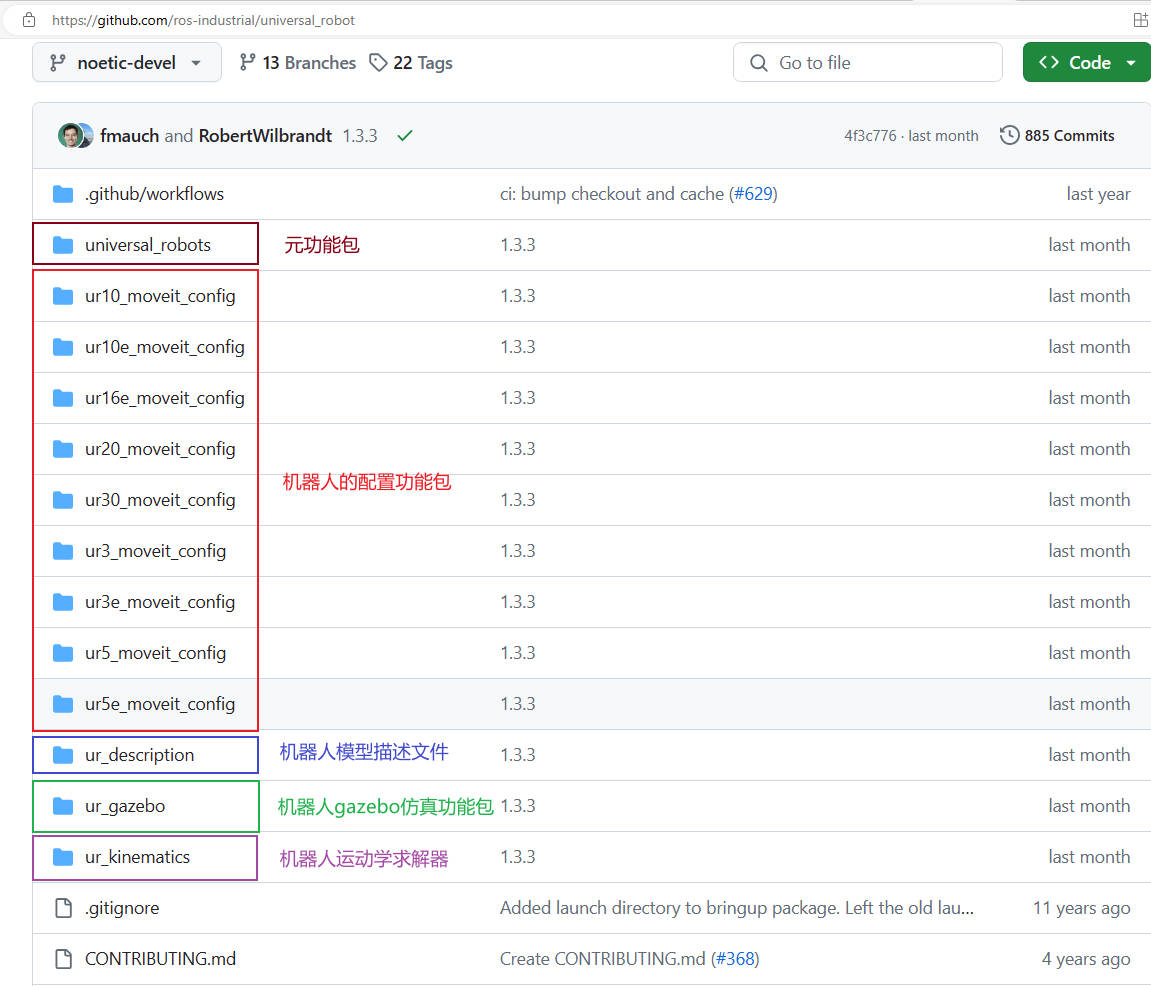Click the lock site-info icon in address bar
This screenshot has height=986, width=1151.
[x=29, y=20]
